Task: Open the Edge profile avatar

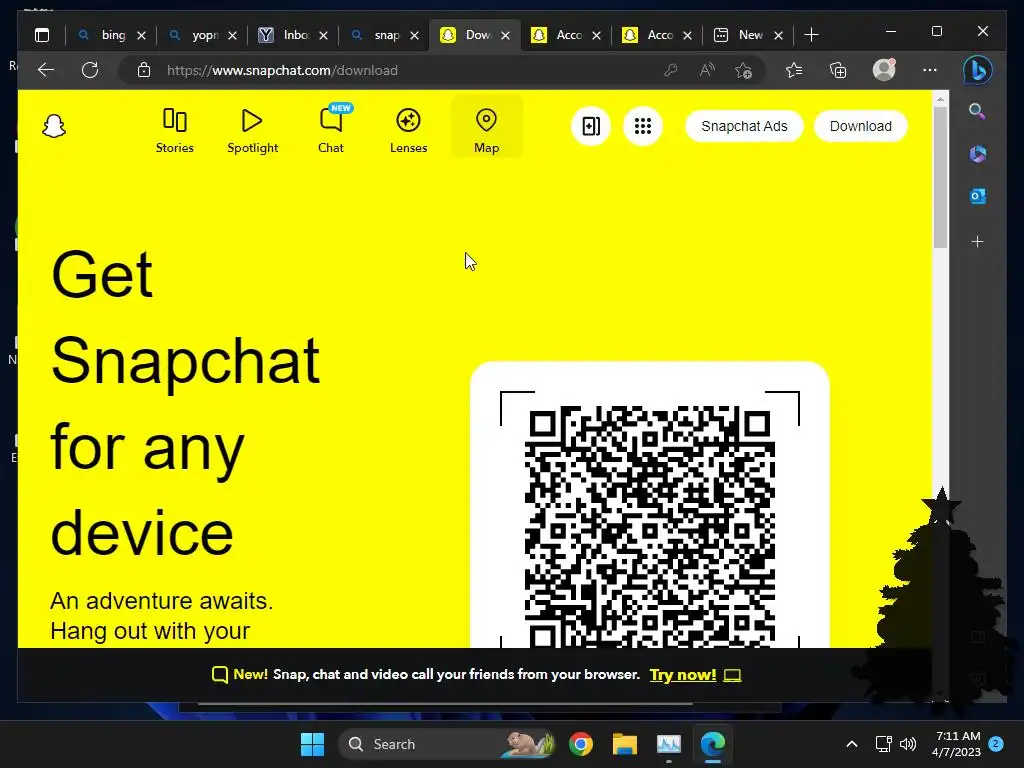Action: tap(884, 70)
